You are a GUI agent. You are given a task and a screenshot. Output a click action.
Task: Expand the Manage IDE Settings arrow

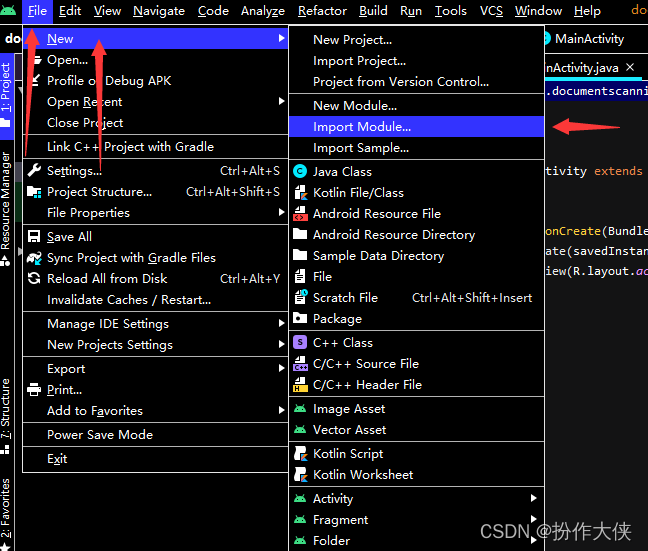(281, 323)
